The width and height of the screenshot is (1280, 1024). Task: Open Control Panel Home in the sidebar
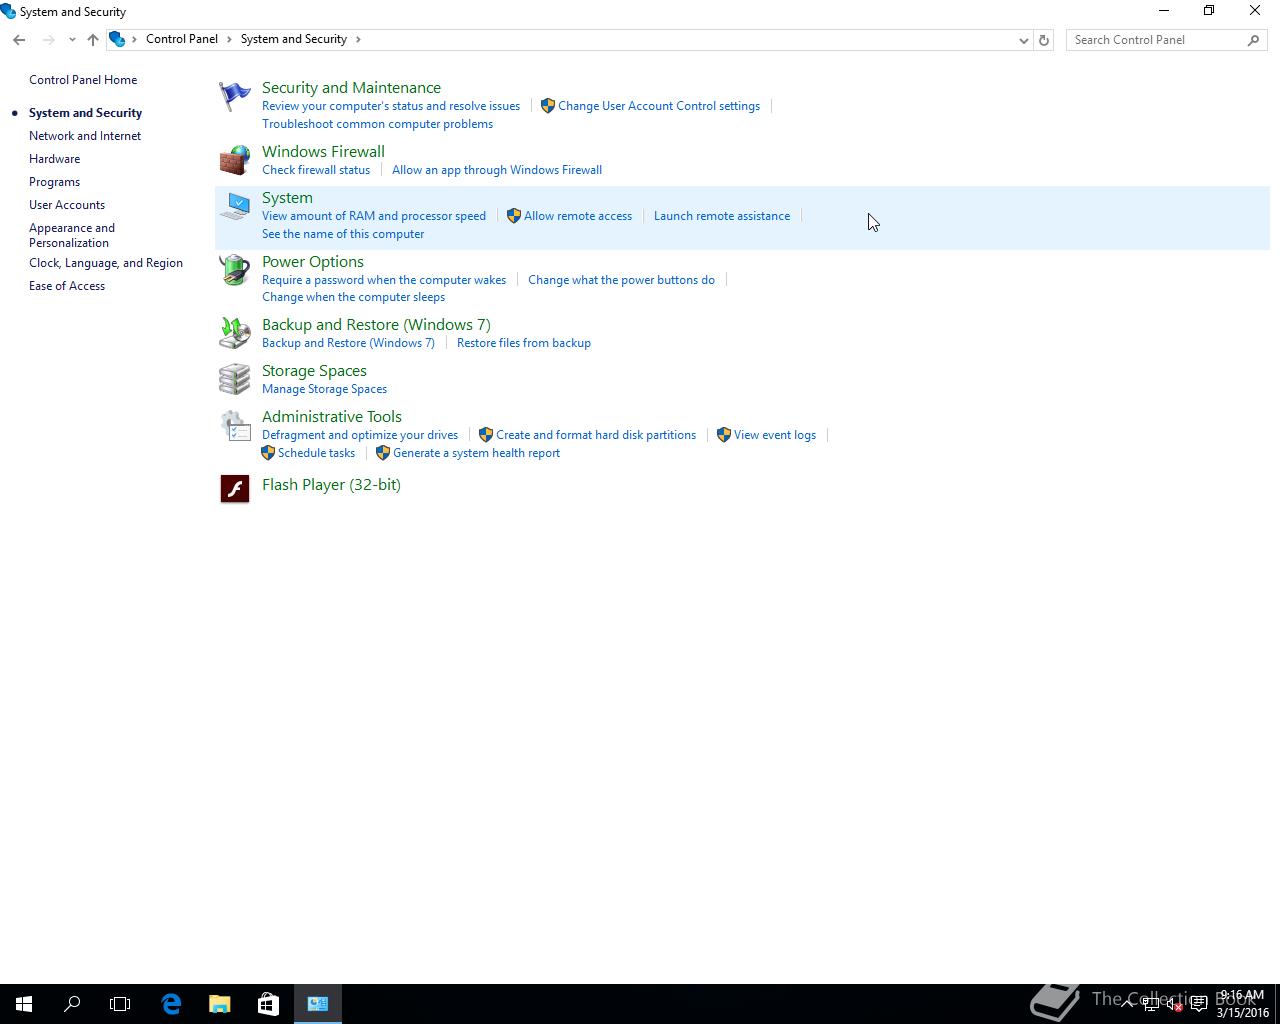[83, 80]
